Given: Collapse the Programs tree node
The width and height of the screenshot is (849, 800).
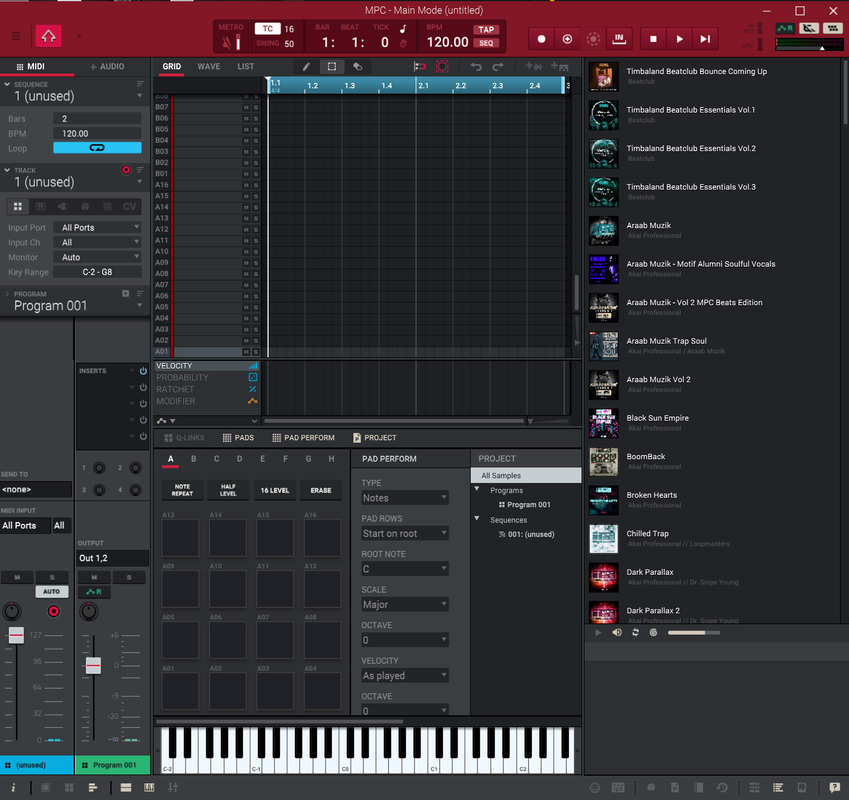Looking at the screenshot, I should 477,489.
